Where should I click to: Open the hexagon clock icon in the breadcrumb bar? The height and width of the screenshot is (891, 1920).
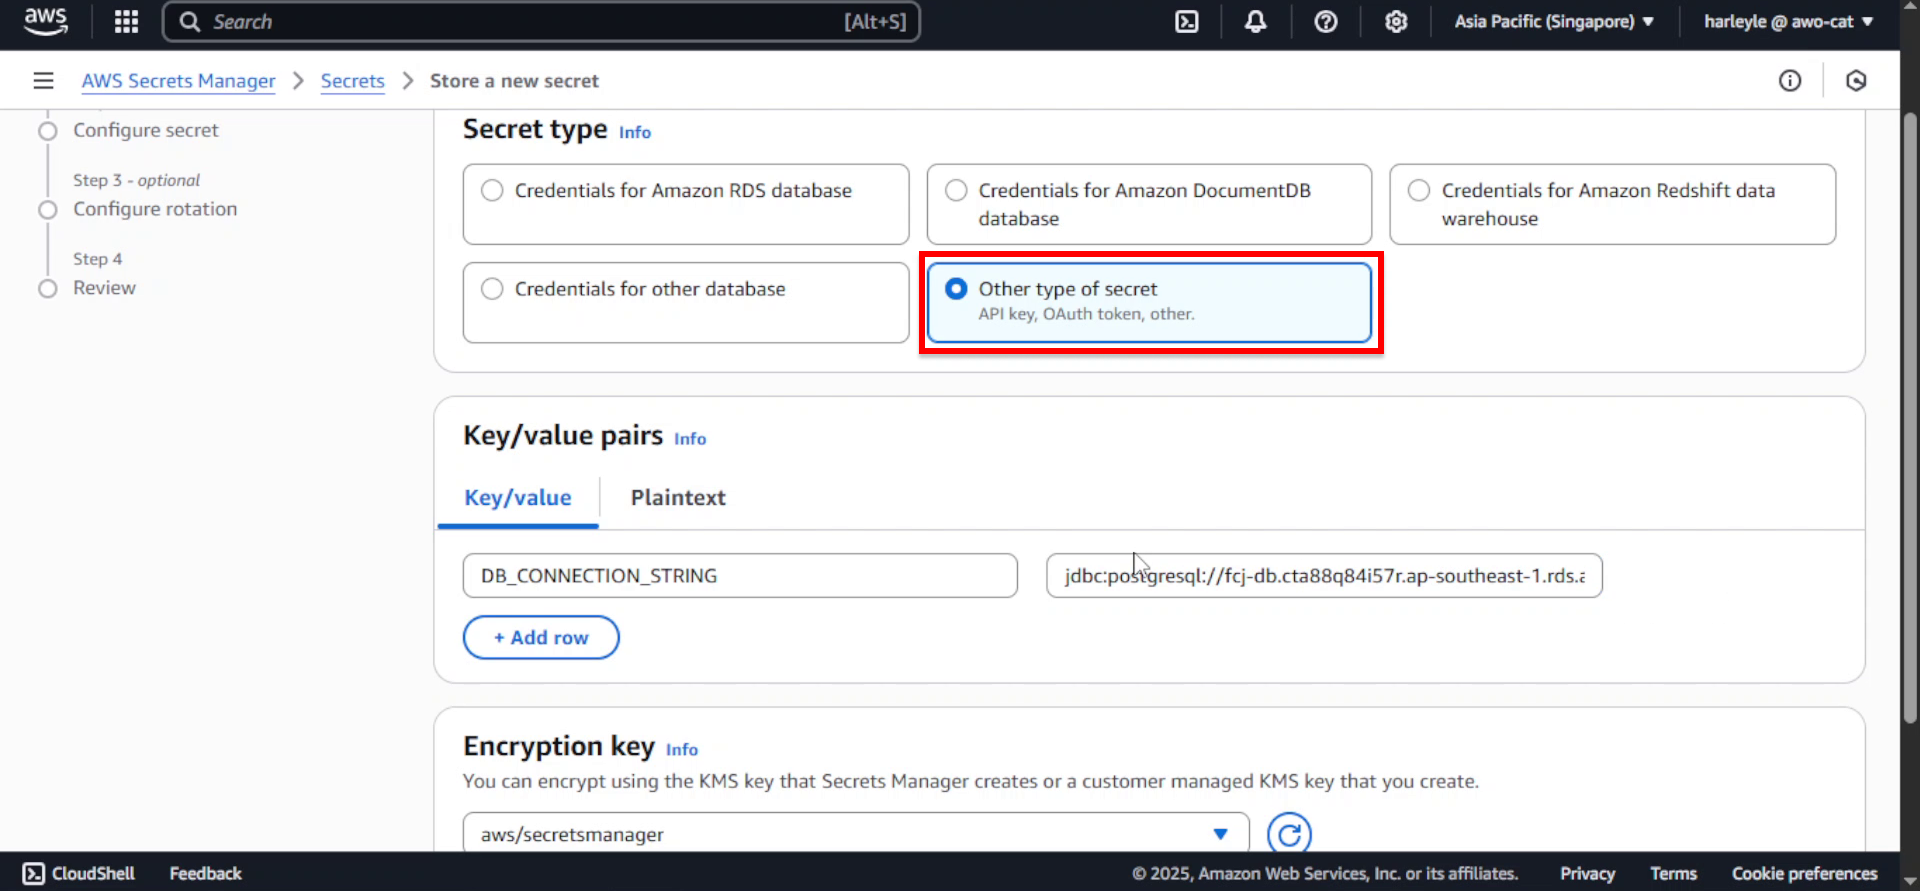click(x=1856, y=80)
